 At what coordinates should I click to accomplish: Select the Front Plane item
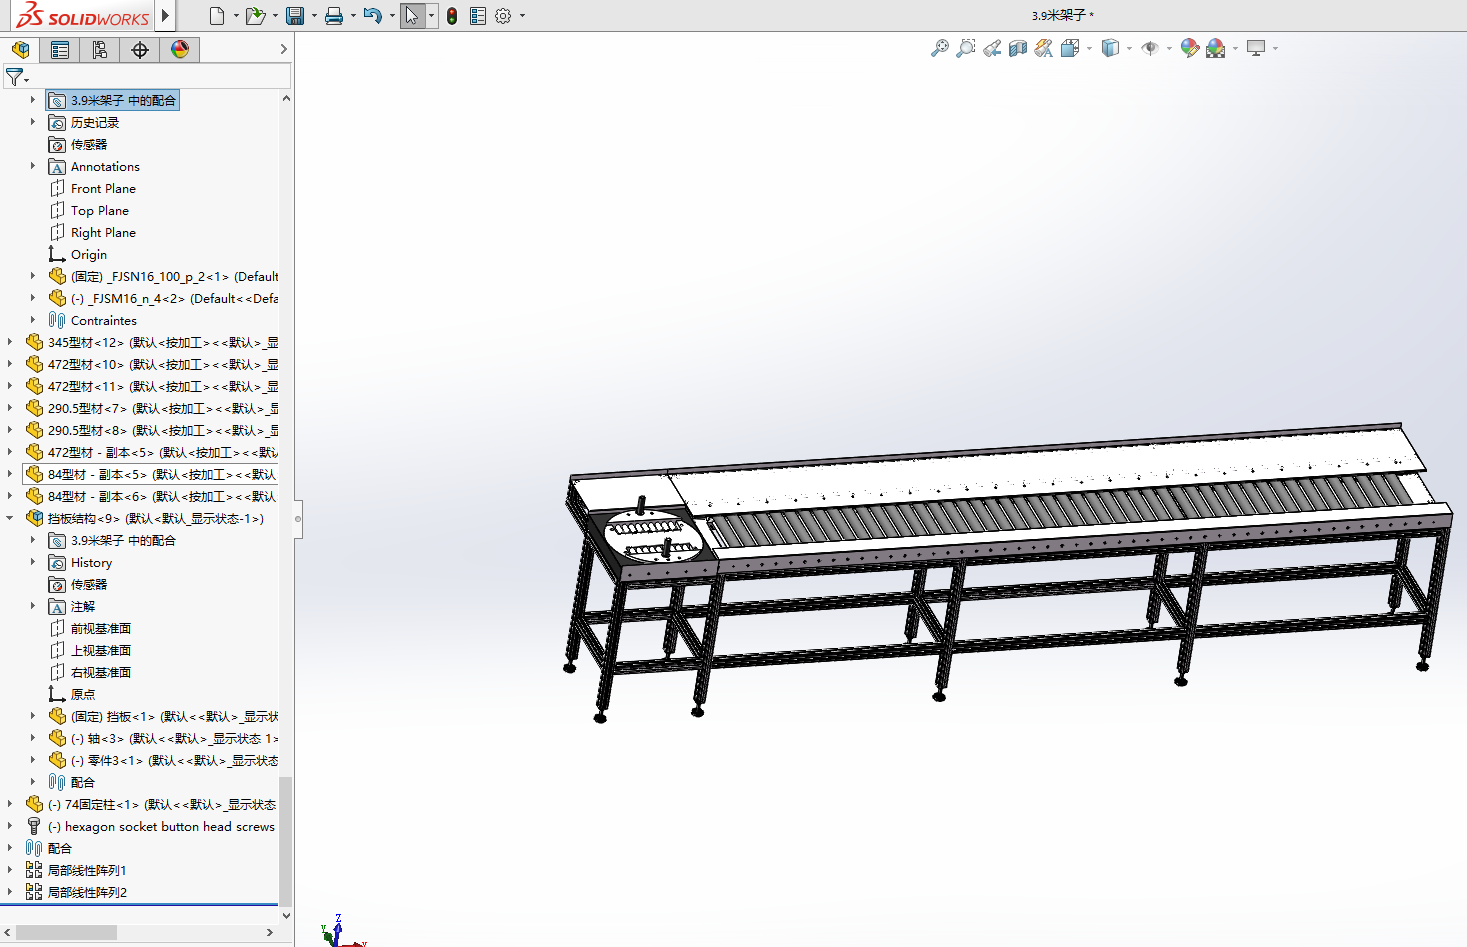[103, 188]
